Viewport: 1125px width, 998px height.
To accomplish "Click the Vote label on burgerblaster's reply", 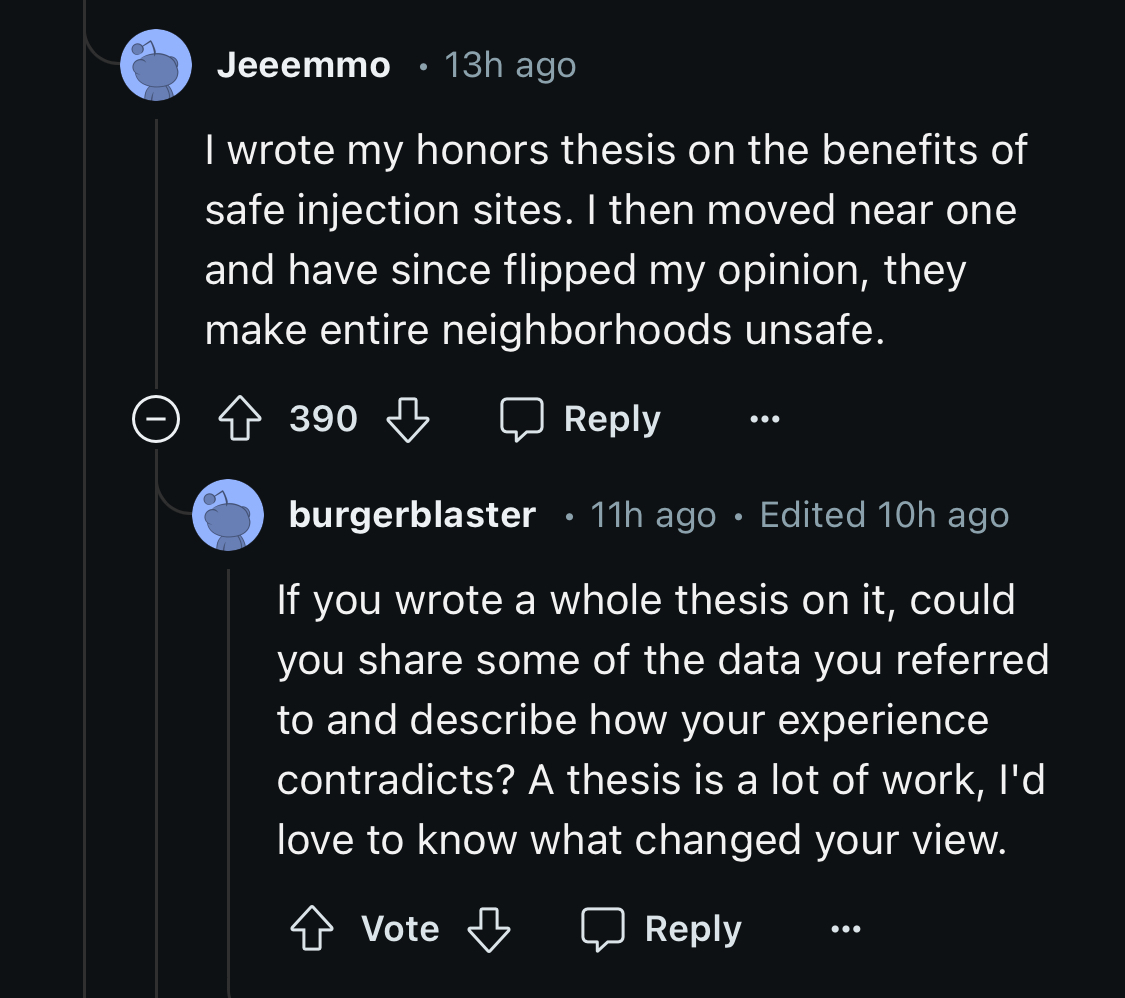I will [400, 929].
